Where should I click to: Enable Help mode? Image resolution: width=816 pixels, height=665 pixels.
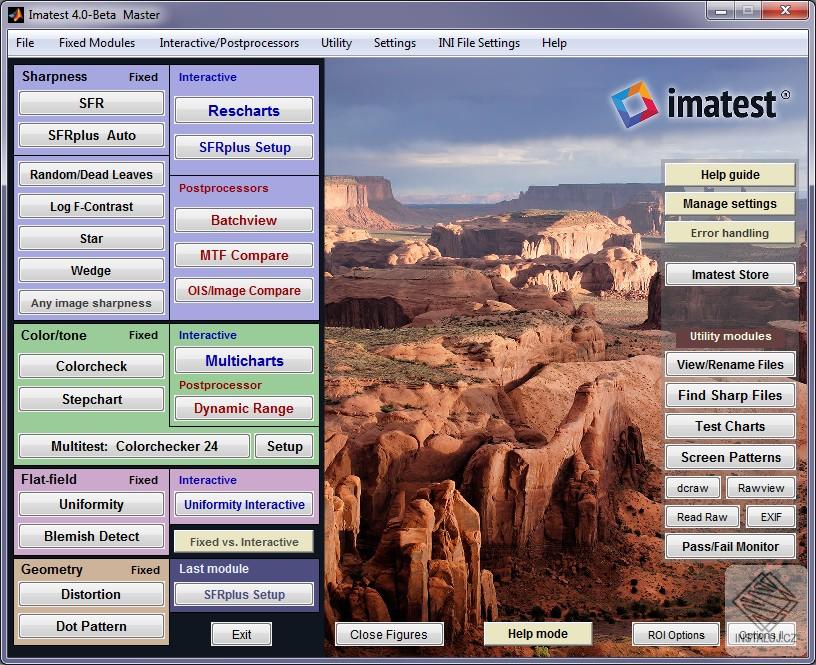(x=537, y=633)
